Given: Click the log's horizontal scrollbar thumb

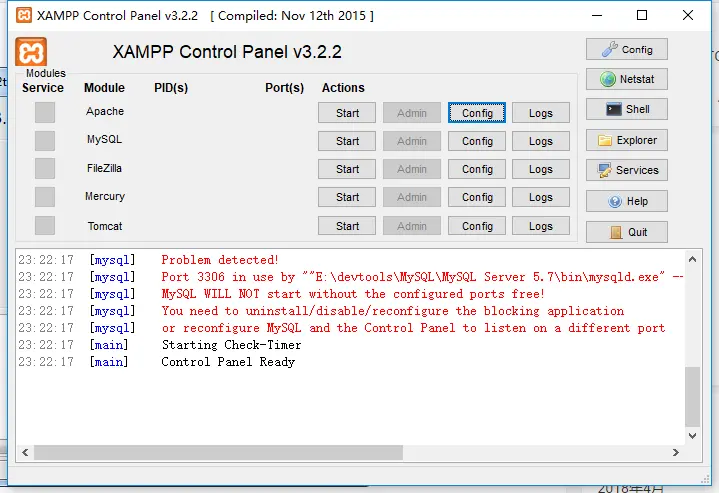Looking at the screenshot, I should coord(218,452).
